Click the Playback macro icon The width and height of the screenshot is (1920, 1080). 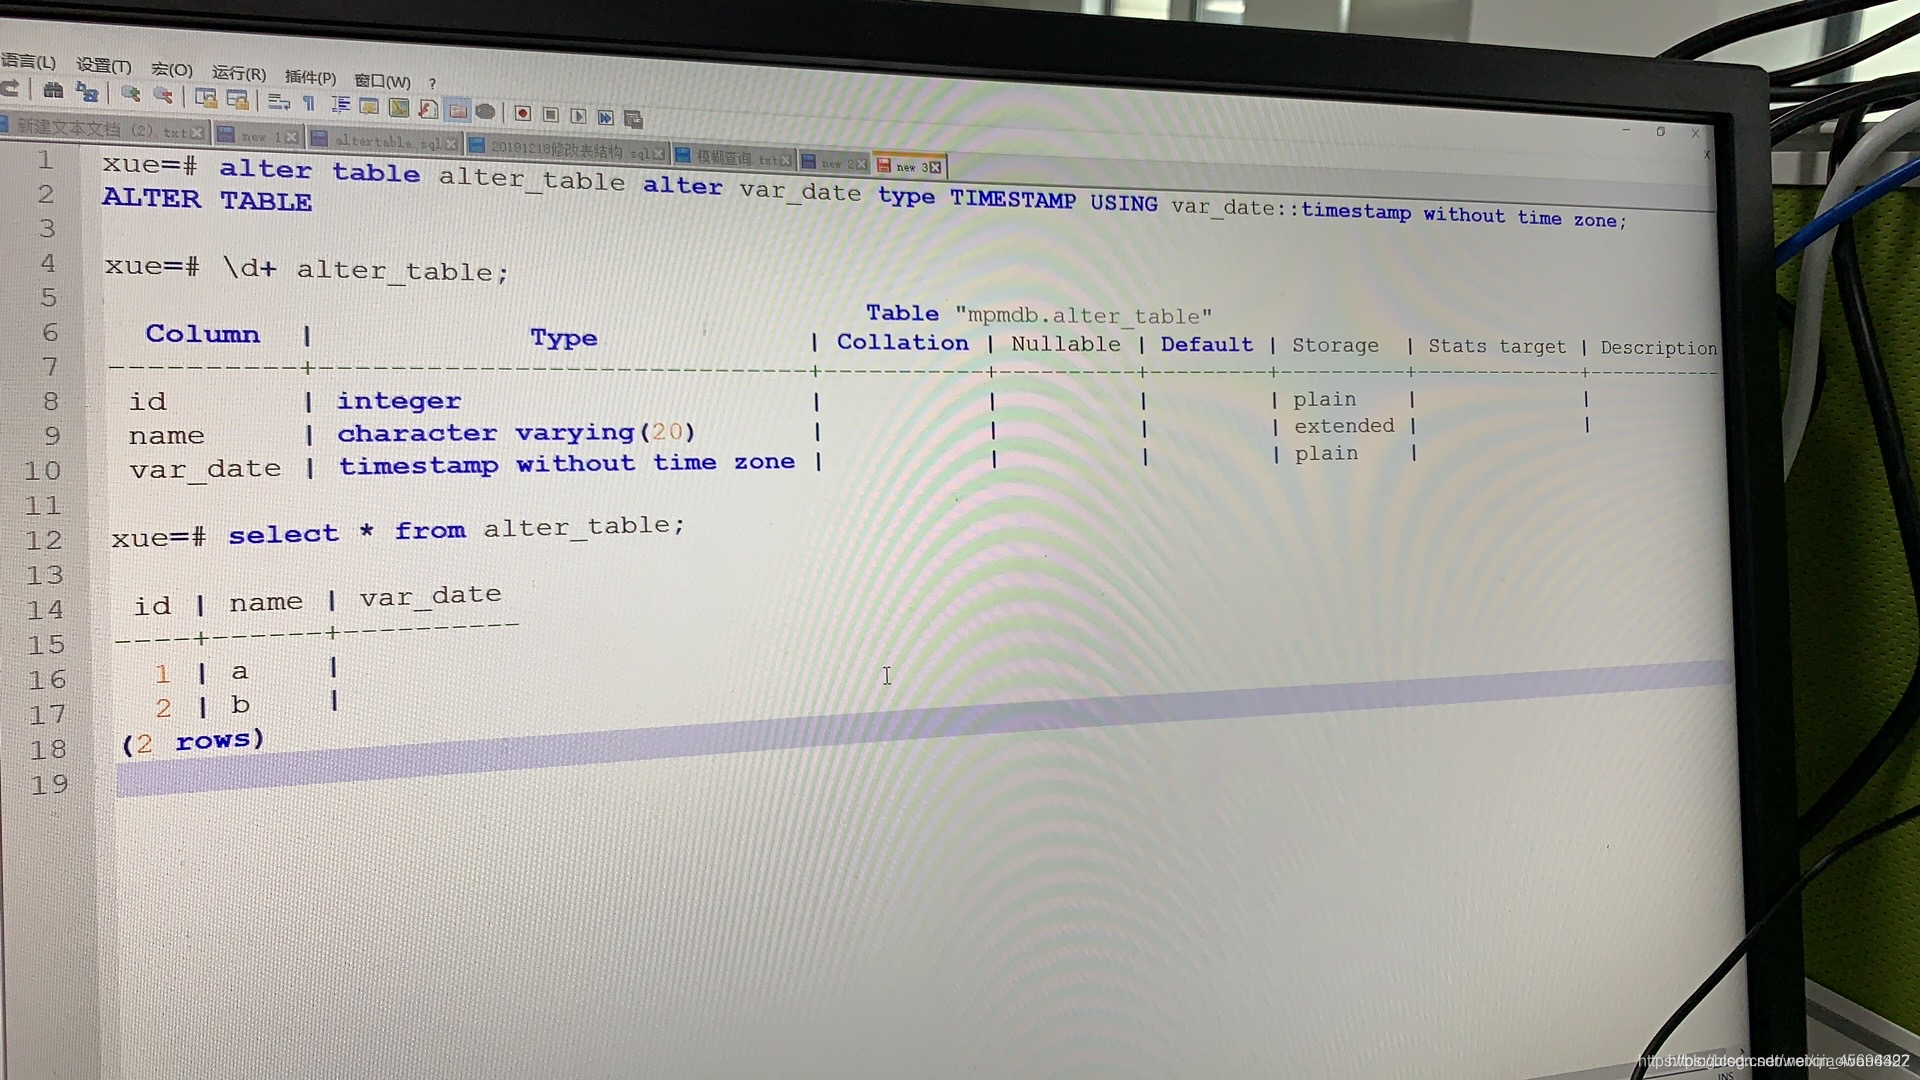click(578, 116)
